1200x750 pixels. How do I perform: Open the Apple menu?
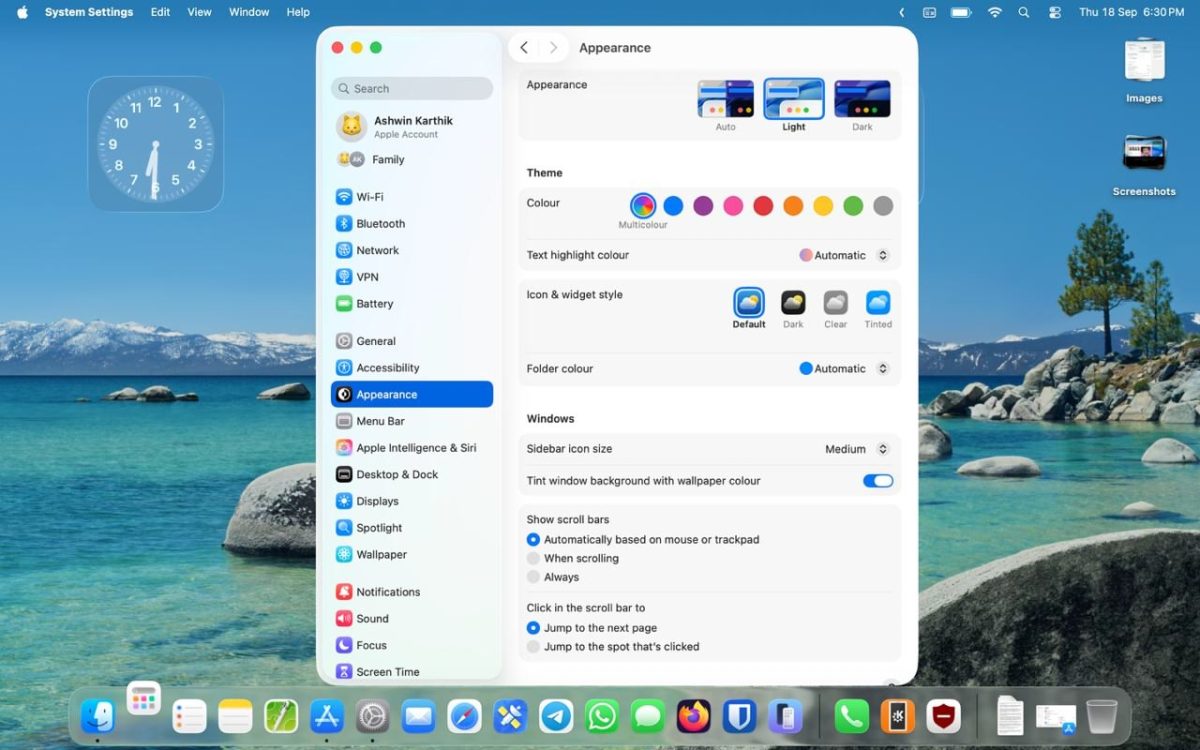click(22, 12)
